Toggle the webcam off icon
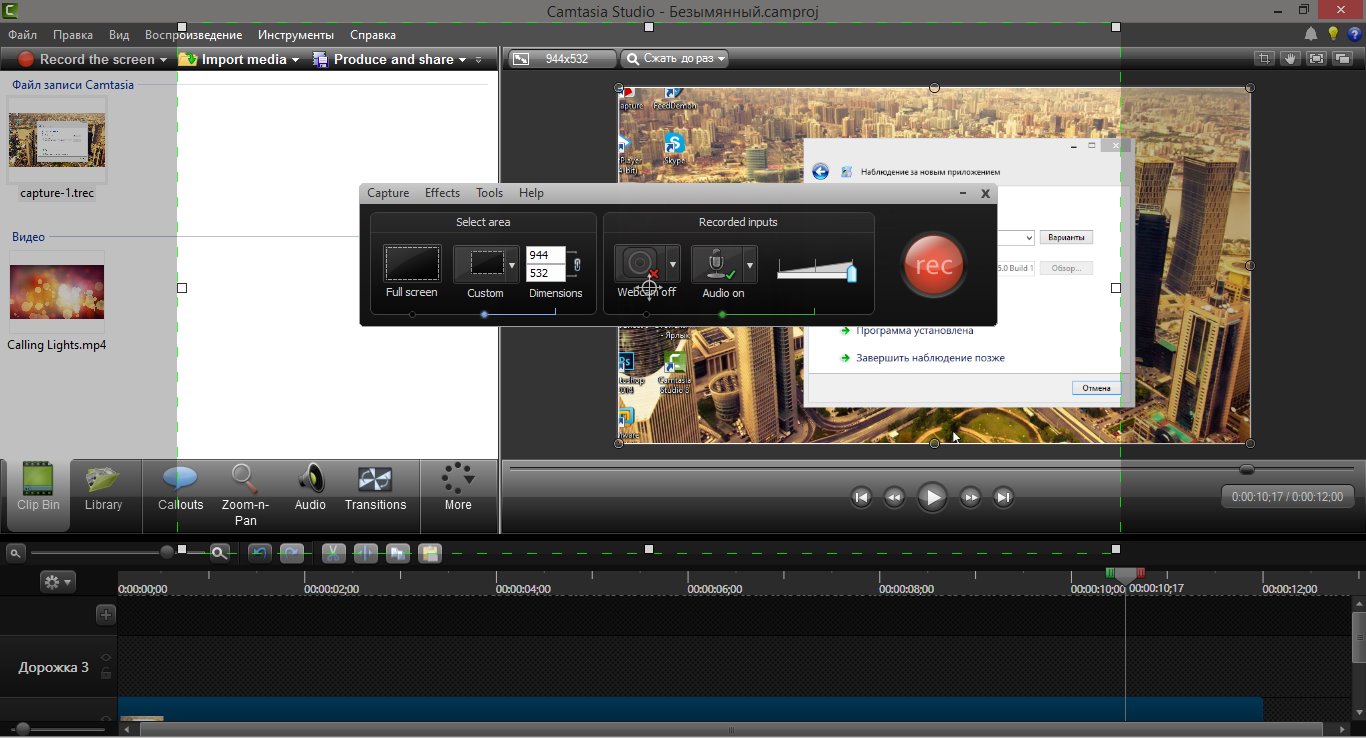This screenshot has width=1366, height=738. click(x=638, y=264)
